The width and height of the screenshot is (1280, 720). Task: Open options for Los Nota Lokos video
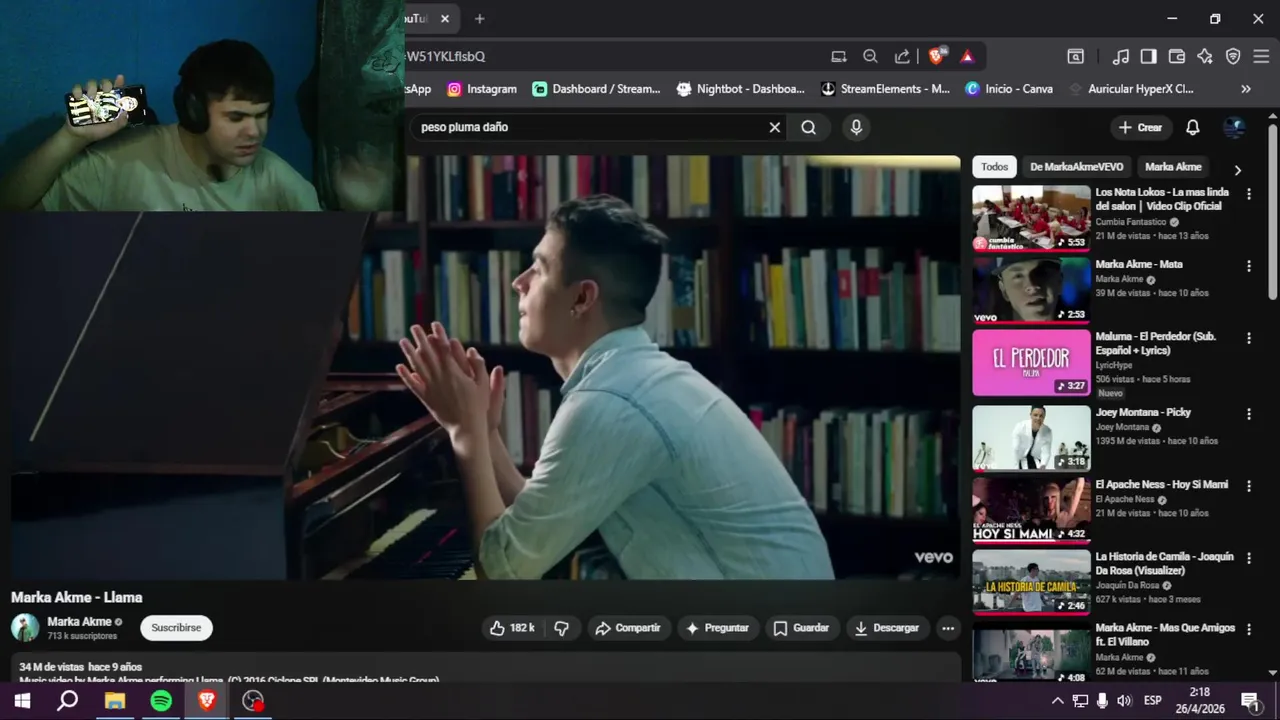point(1248,194)
